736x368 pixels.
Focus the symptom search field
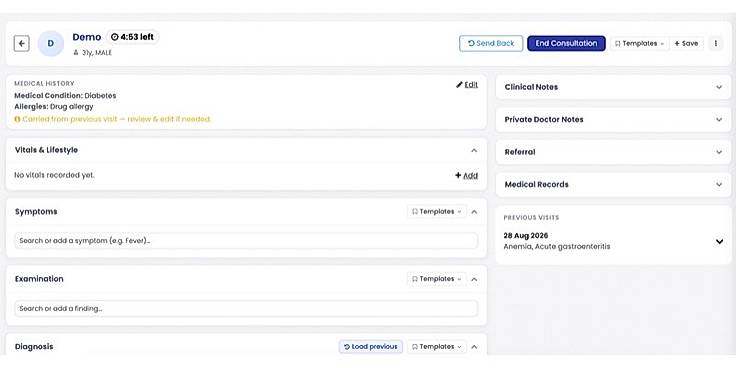click(x=246, y=241)
